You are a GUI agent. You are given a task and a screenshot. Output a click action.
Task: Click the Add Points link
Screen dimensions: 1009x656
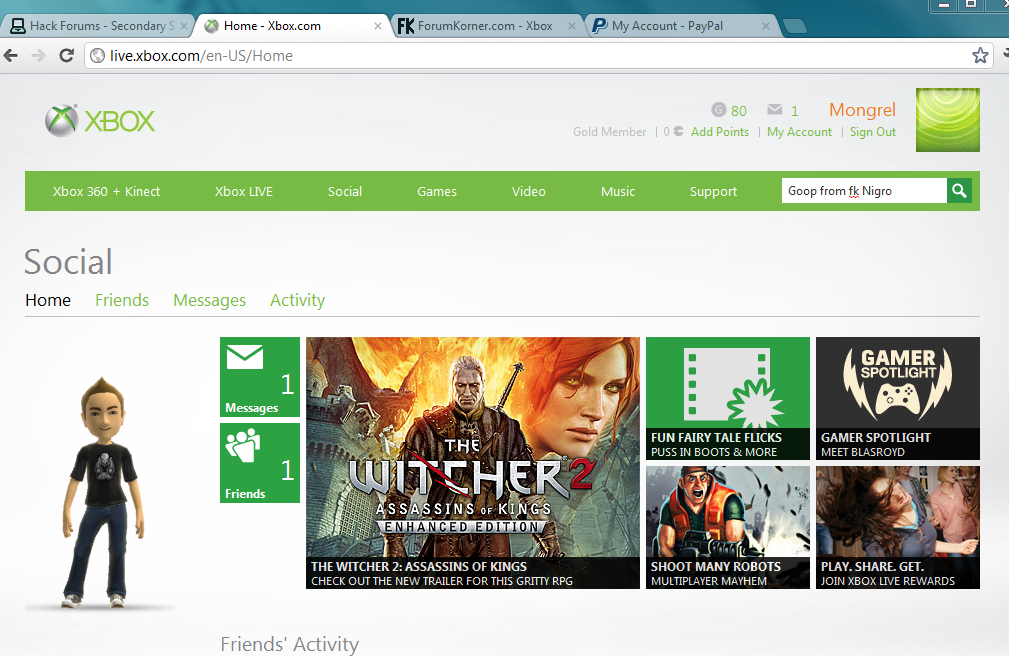[720, 132]
